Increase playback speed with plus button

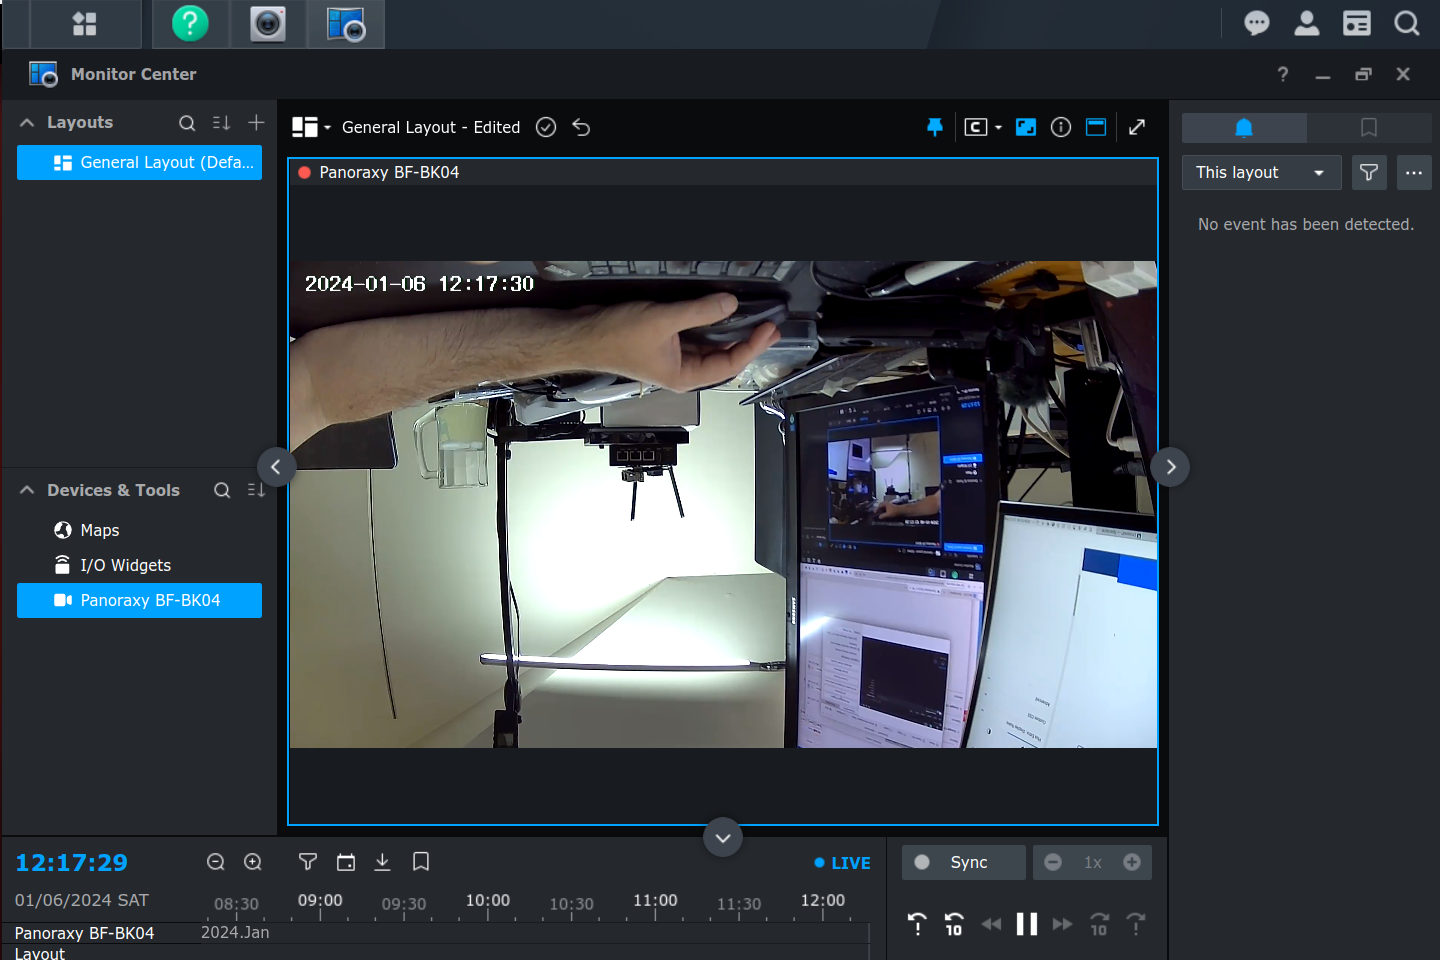click(x=1132, y=862)
